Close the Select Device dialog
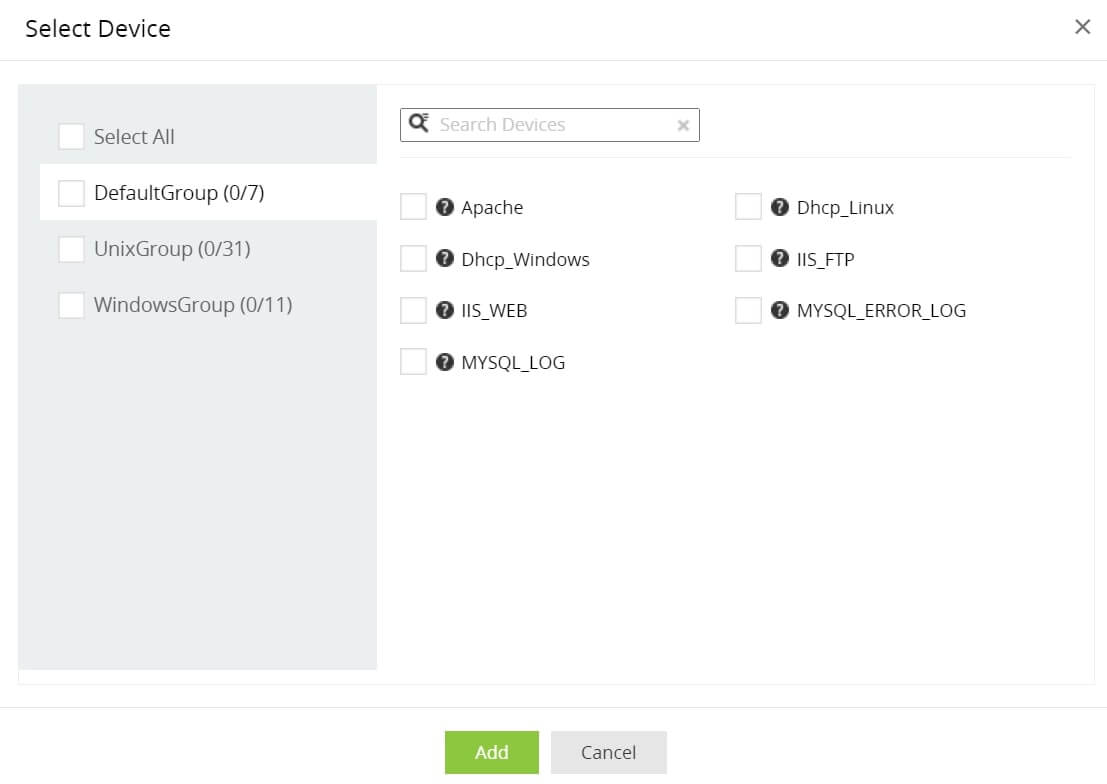The image size is (1107, 784). (1082, 27)
